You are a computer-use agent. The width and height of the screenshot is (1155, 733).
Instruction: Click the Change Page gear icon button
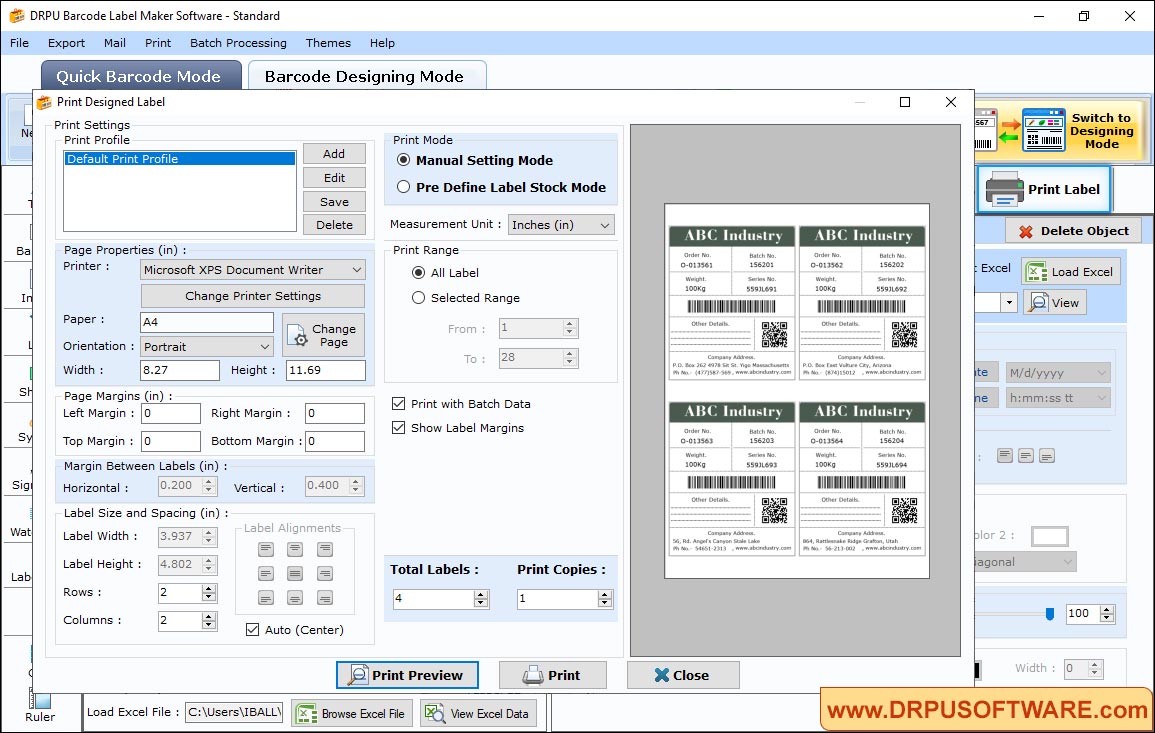click(x=323, y=335)
